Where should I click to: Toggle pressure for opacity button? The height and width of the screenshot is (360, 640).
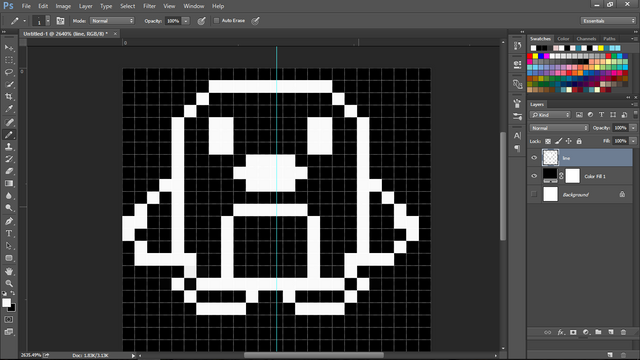pos(201,21)
